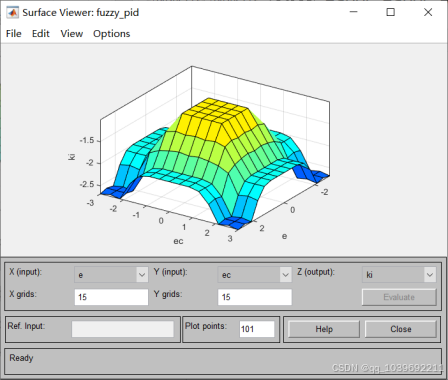Click the Ready status text
Screen dimensions: 448x380
click(x=21, y=358)
